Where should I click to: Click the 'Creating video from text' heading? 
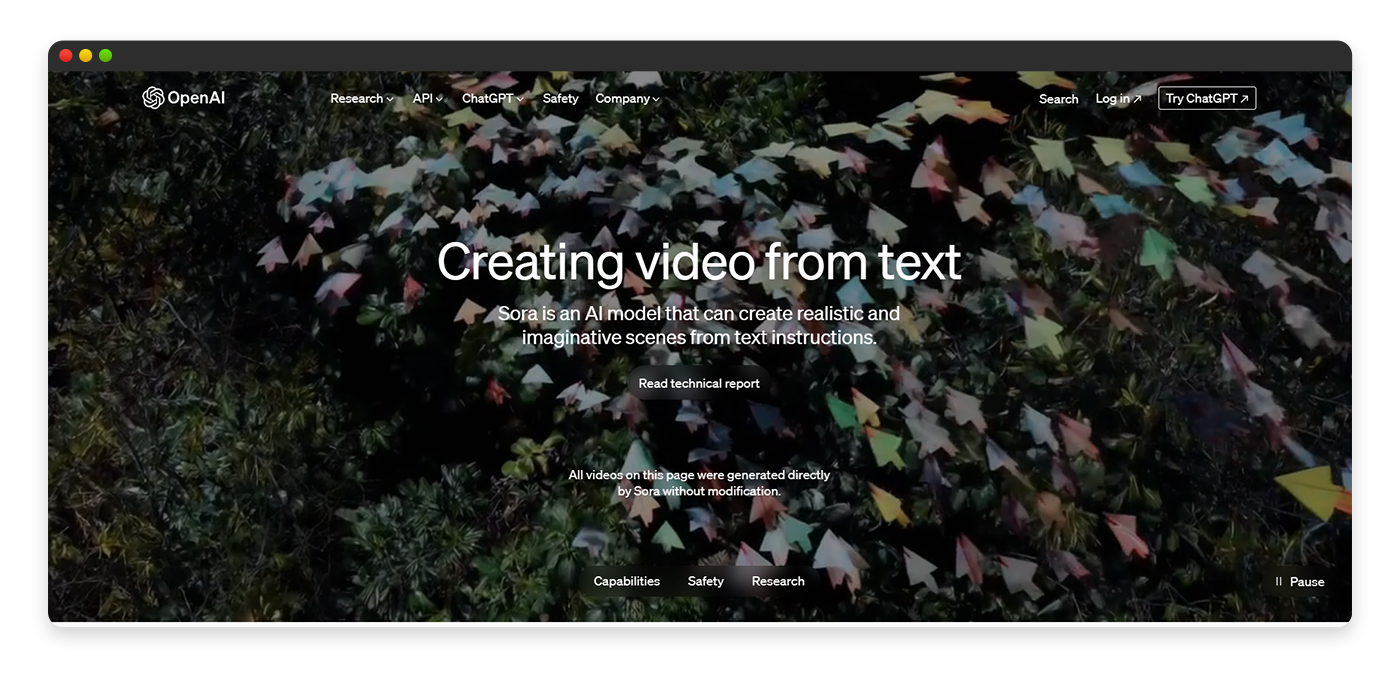[699, 262]
